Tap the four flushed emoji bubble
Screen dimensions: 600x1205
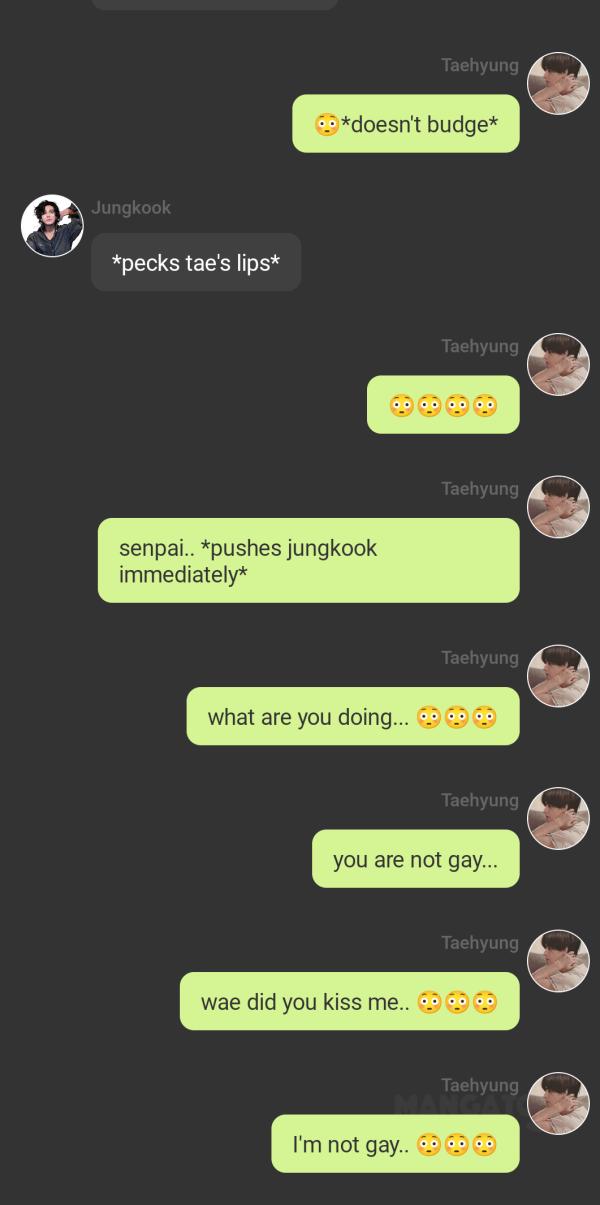[x=443, y=405]
